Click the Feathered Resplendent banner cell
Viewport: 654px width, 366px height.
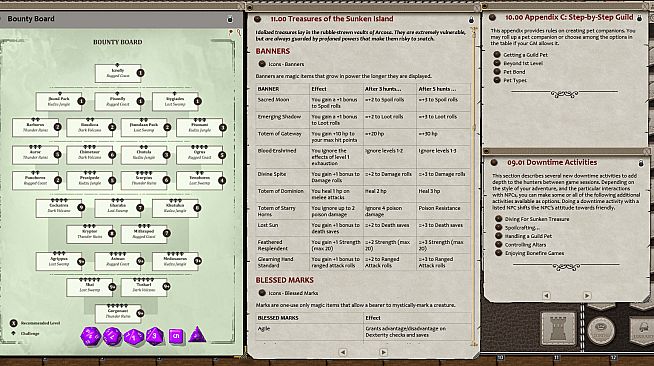(282, 245)
